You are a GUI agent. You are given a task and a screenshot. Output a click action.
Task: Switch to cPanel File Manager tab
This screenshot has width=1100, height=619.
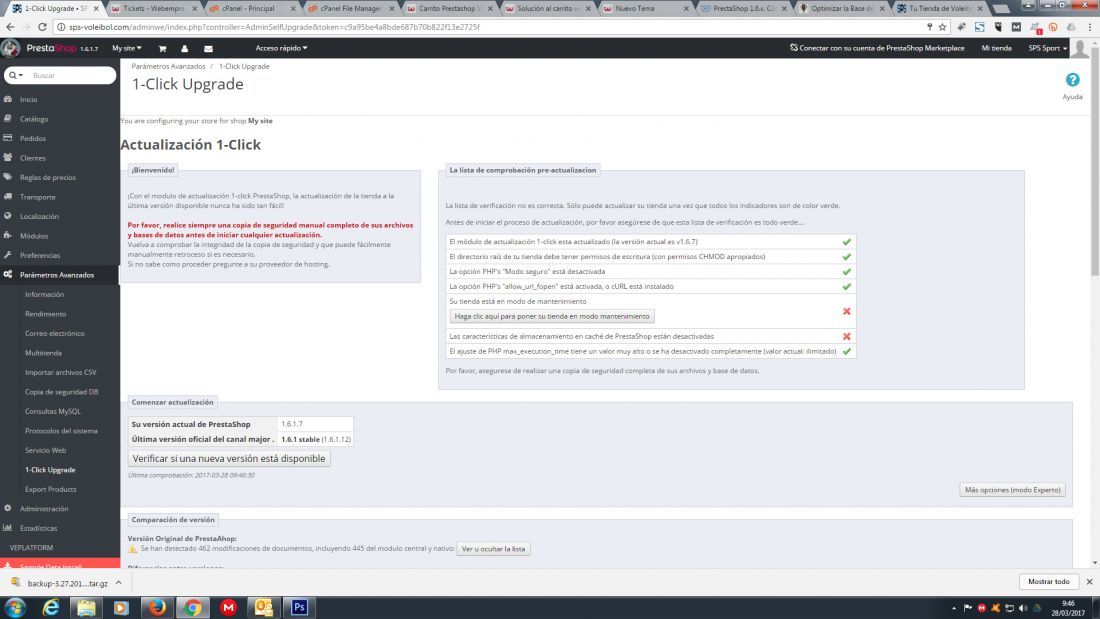[350, 8]
